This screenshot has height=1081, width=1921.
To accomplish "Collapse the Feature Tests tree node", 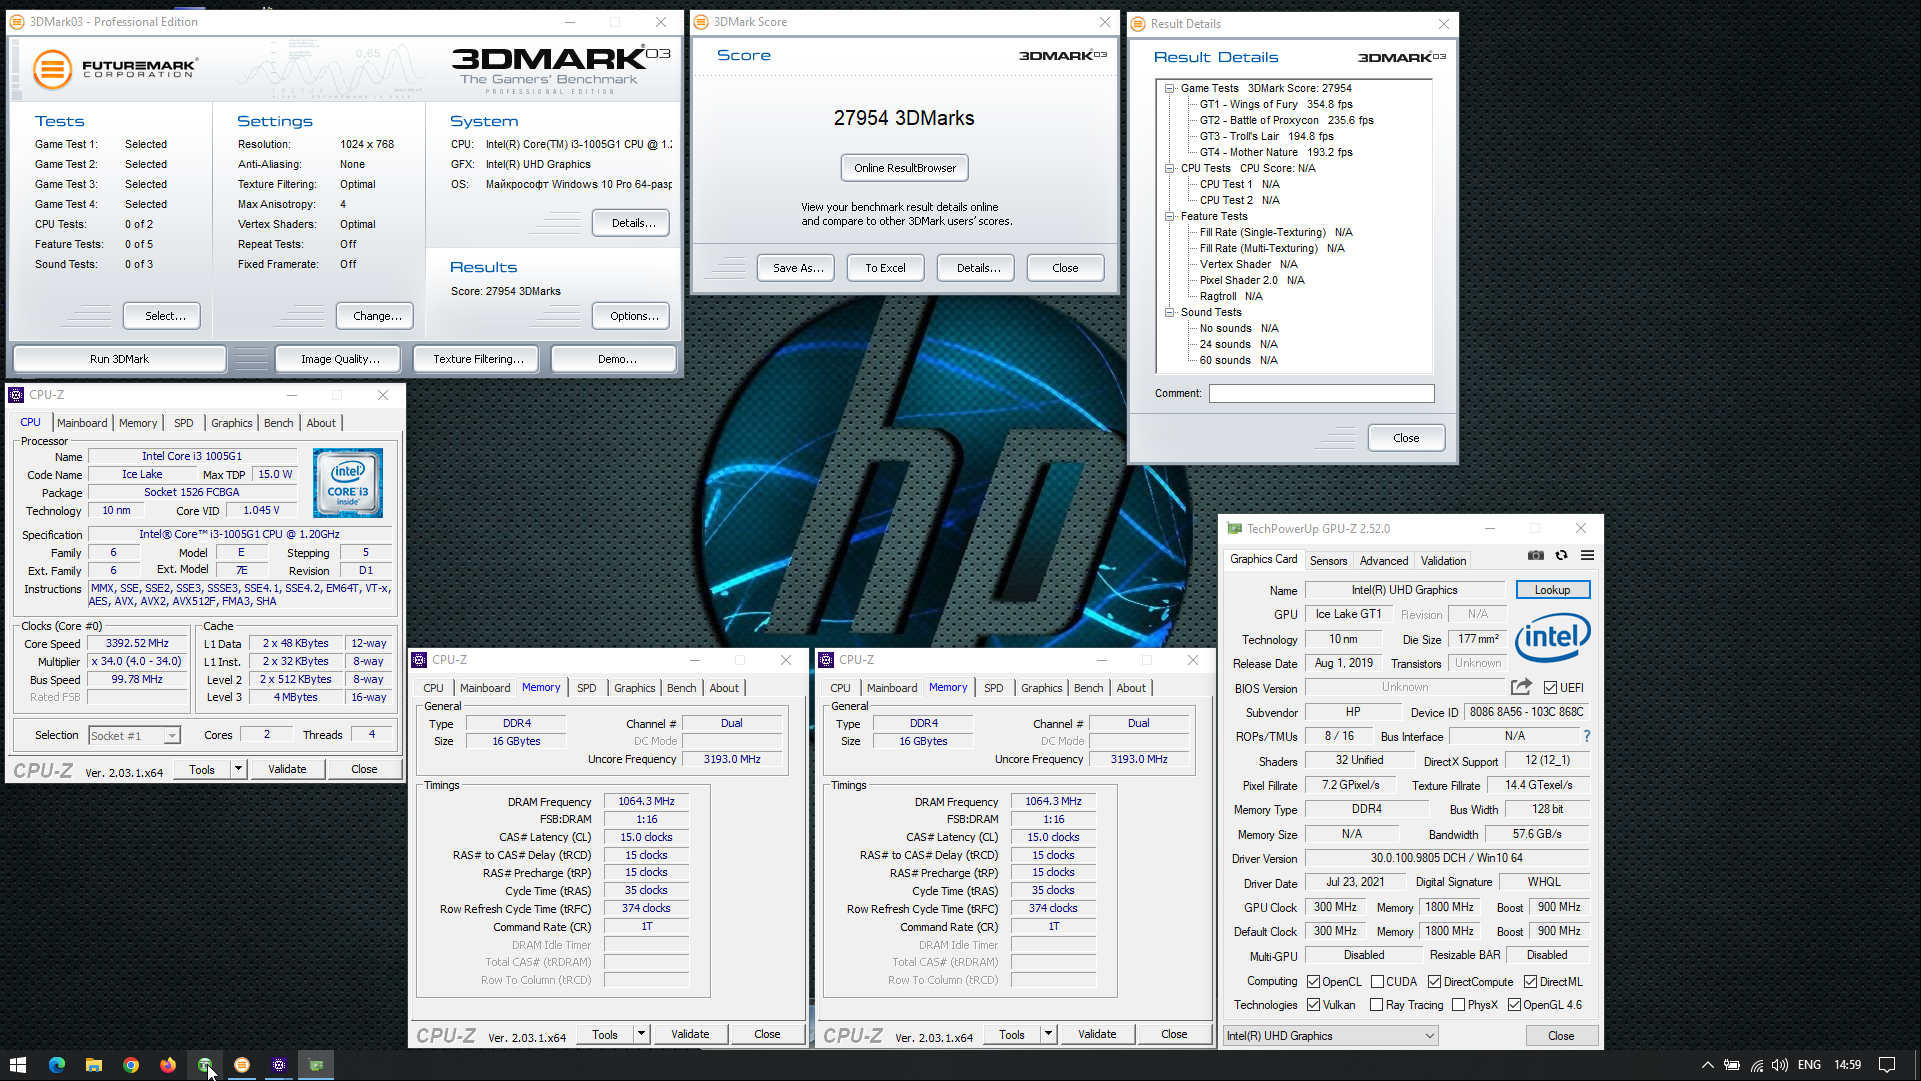I will 1169,216.
